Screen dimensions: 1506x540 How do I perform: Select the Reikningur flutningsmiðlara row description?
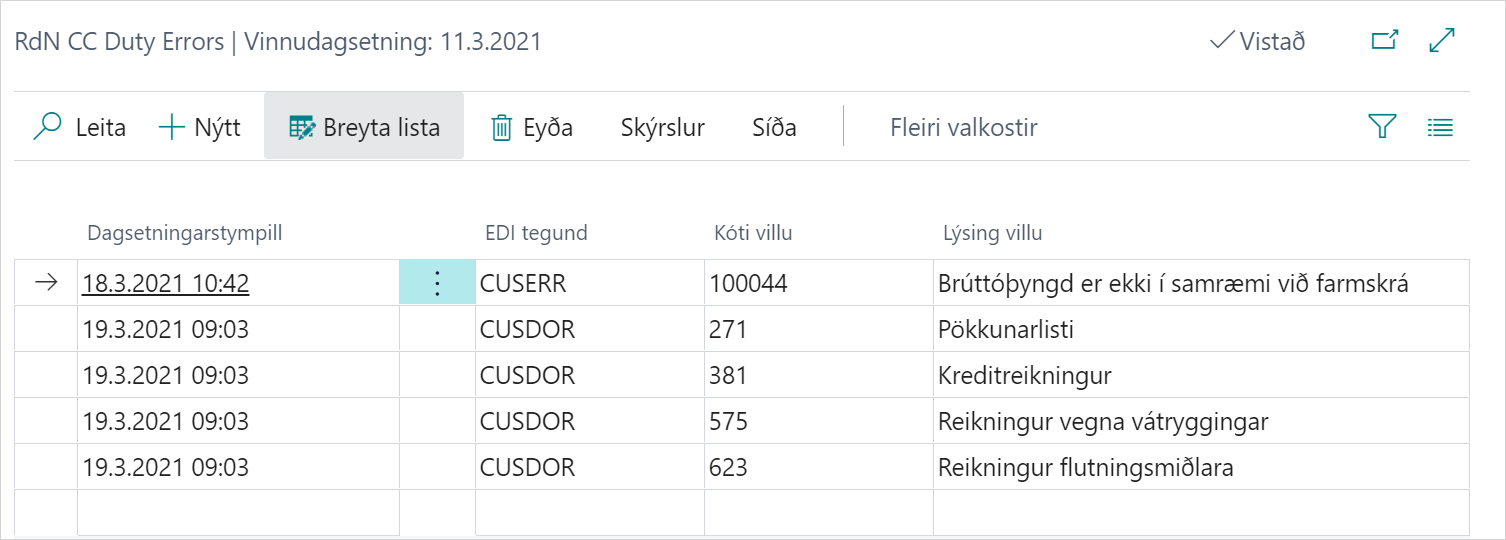point(1086,467)
